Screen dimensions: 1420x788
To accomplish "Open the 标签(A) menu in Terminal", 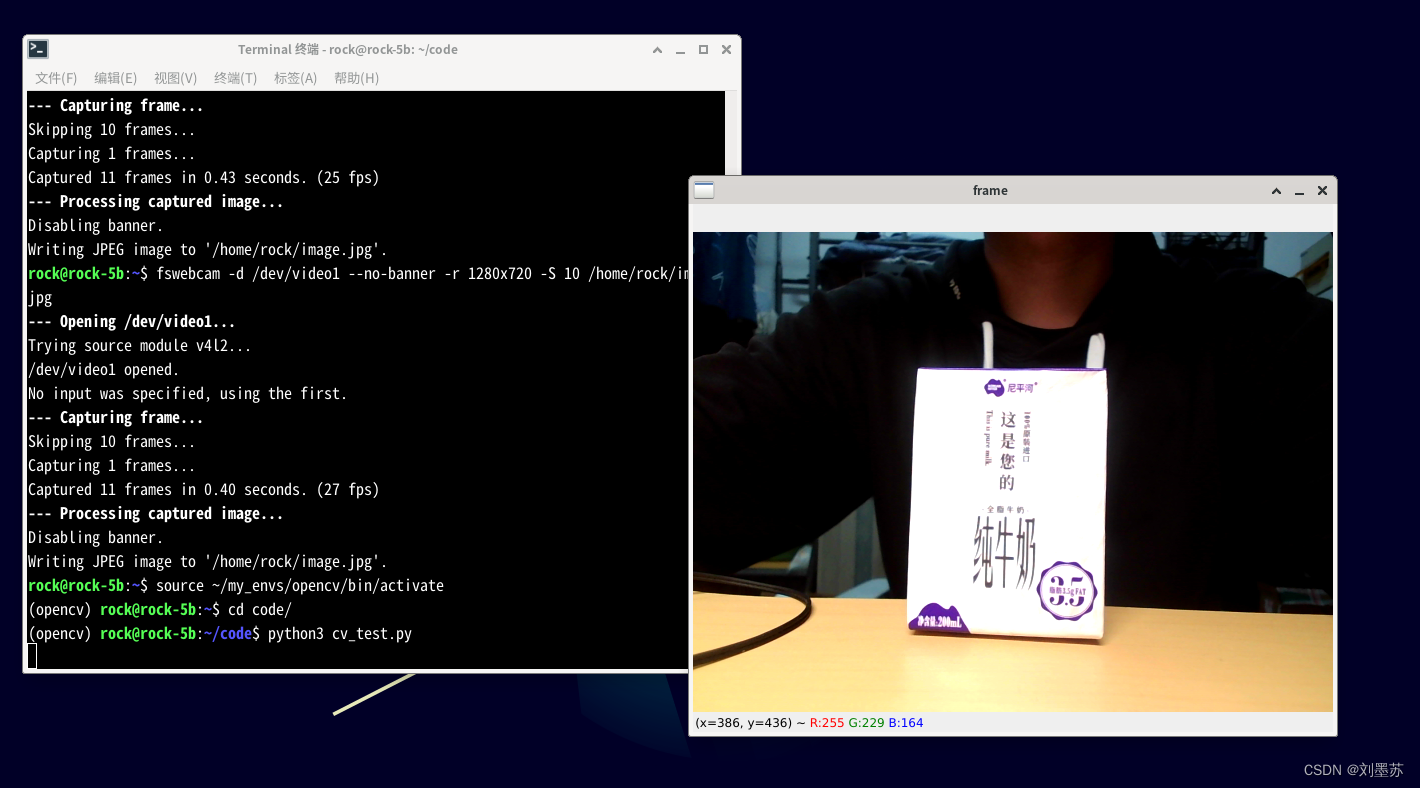I will coord(295,78).
